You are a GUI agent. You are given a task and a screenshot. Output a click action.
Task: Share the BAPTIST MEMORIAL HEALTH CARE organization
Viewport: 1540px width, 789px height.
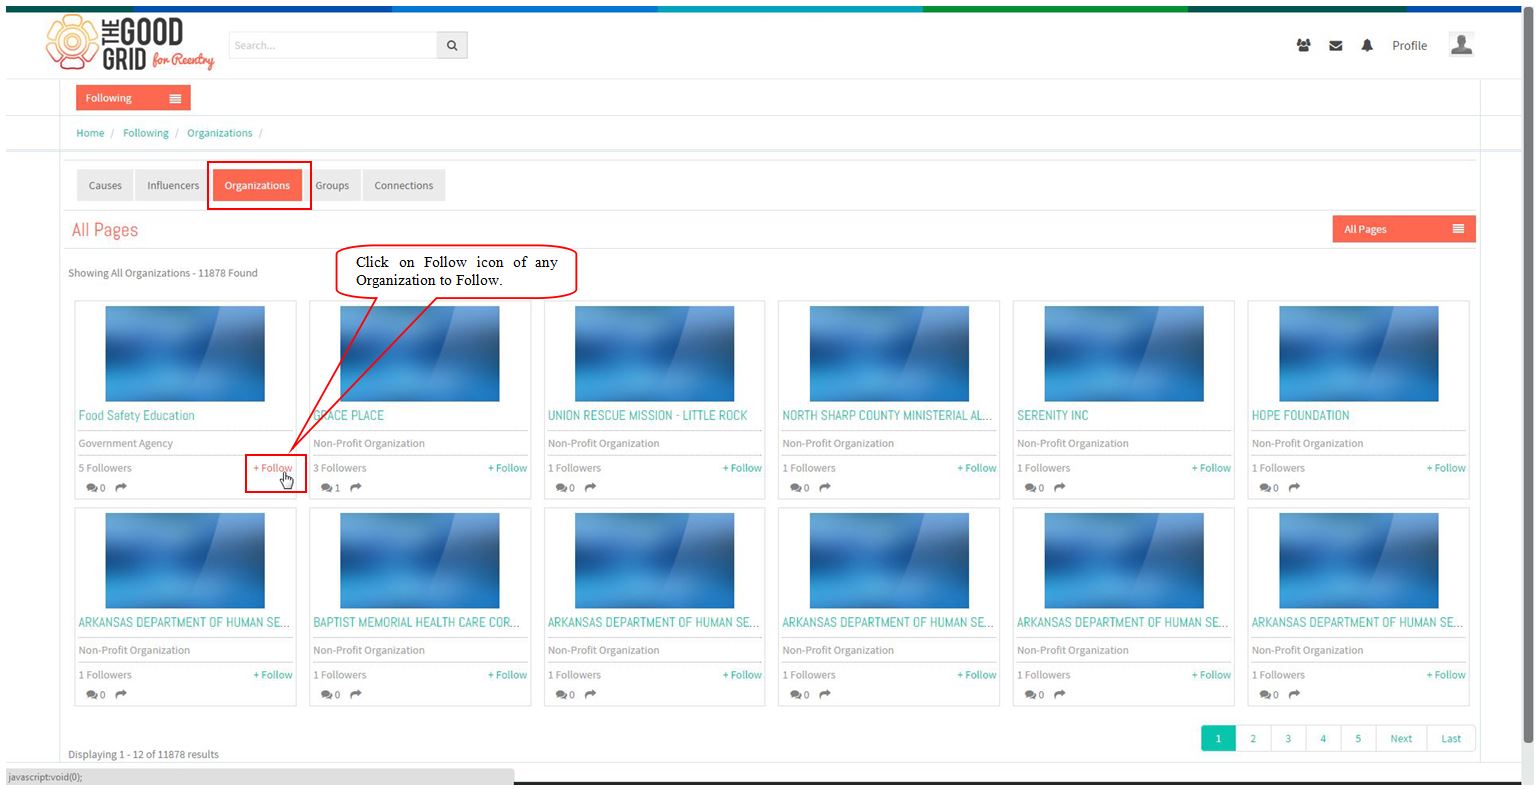[x=356, y=694]
